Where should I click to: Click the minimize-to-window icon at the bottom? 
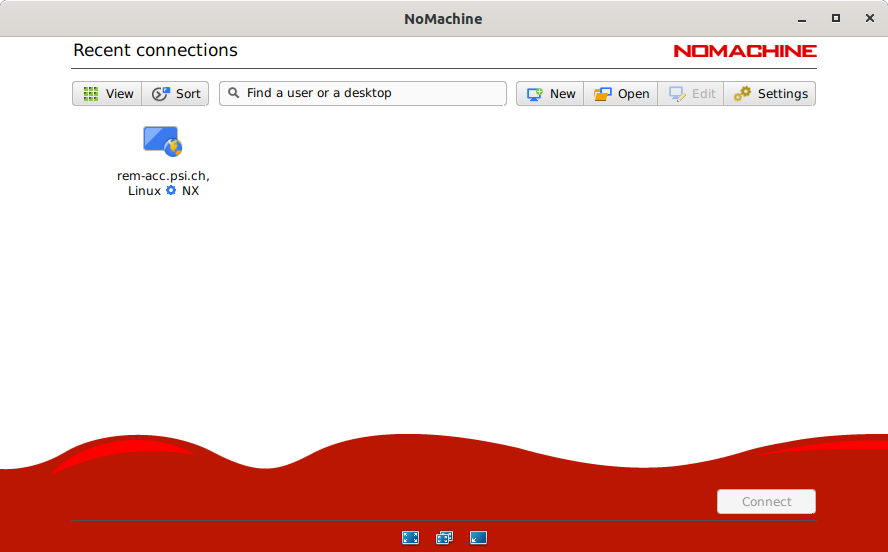click(479, 537)
